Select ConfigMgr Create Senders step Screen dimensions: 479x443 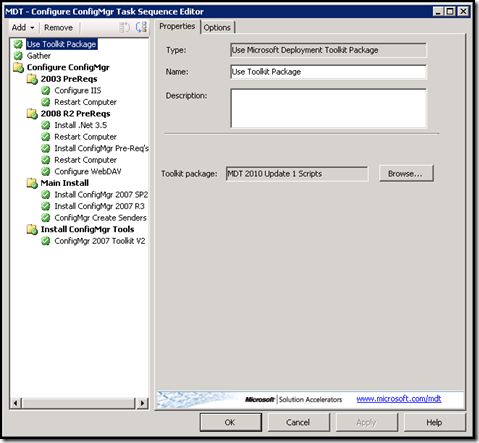[x=100, y=218]
